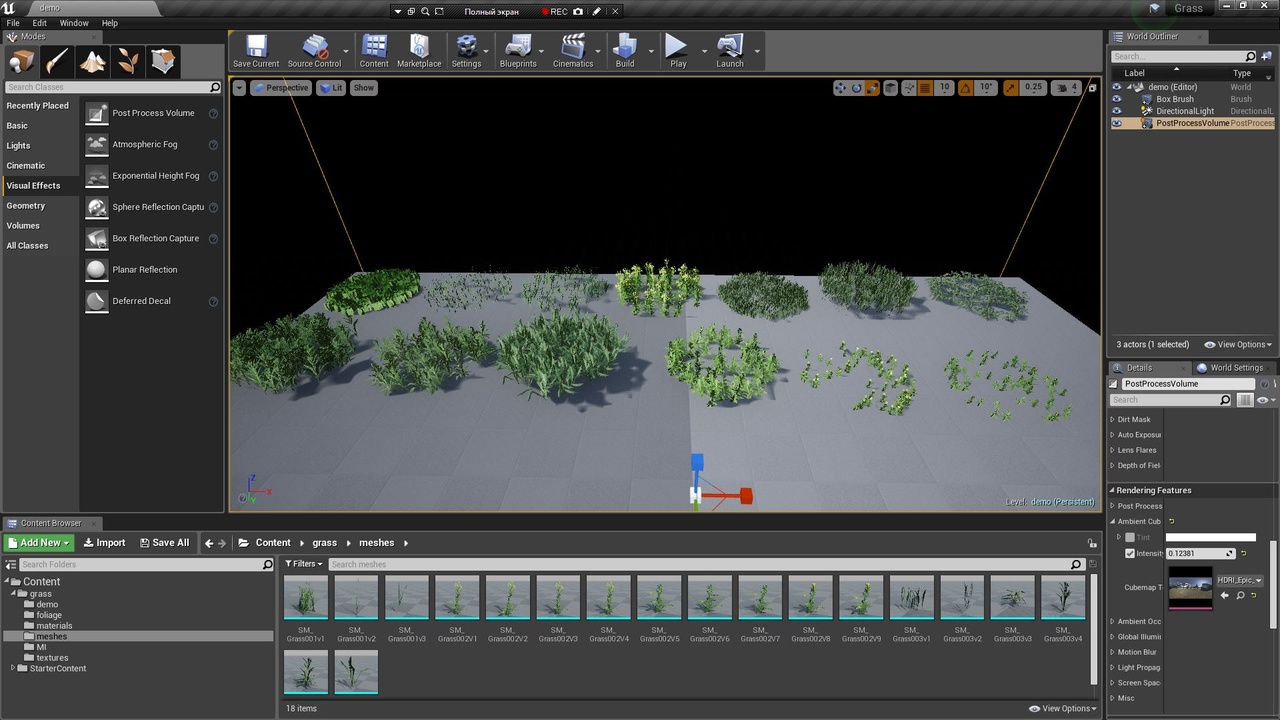Maximize or restore the viewport icon
This screenshot has width=1280, height=720.
[1092, 88]
